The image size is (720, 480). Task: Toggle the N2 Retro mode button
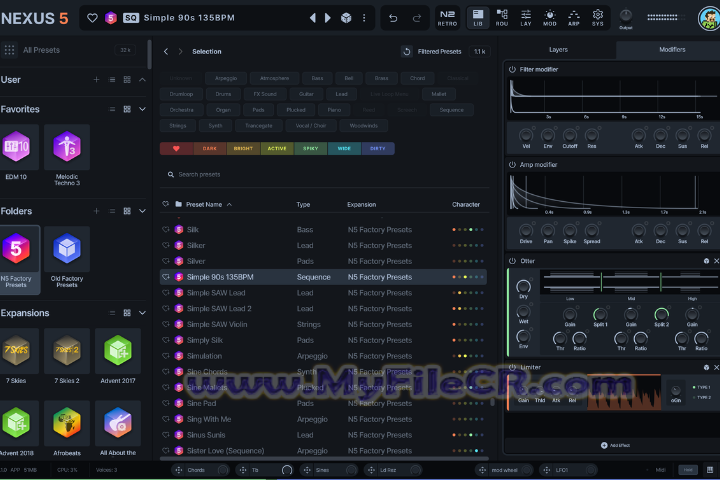tap(447, 18)
